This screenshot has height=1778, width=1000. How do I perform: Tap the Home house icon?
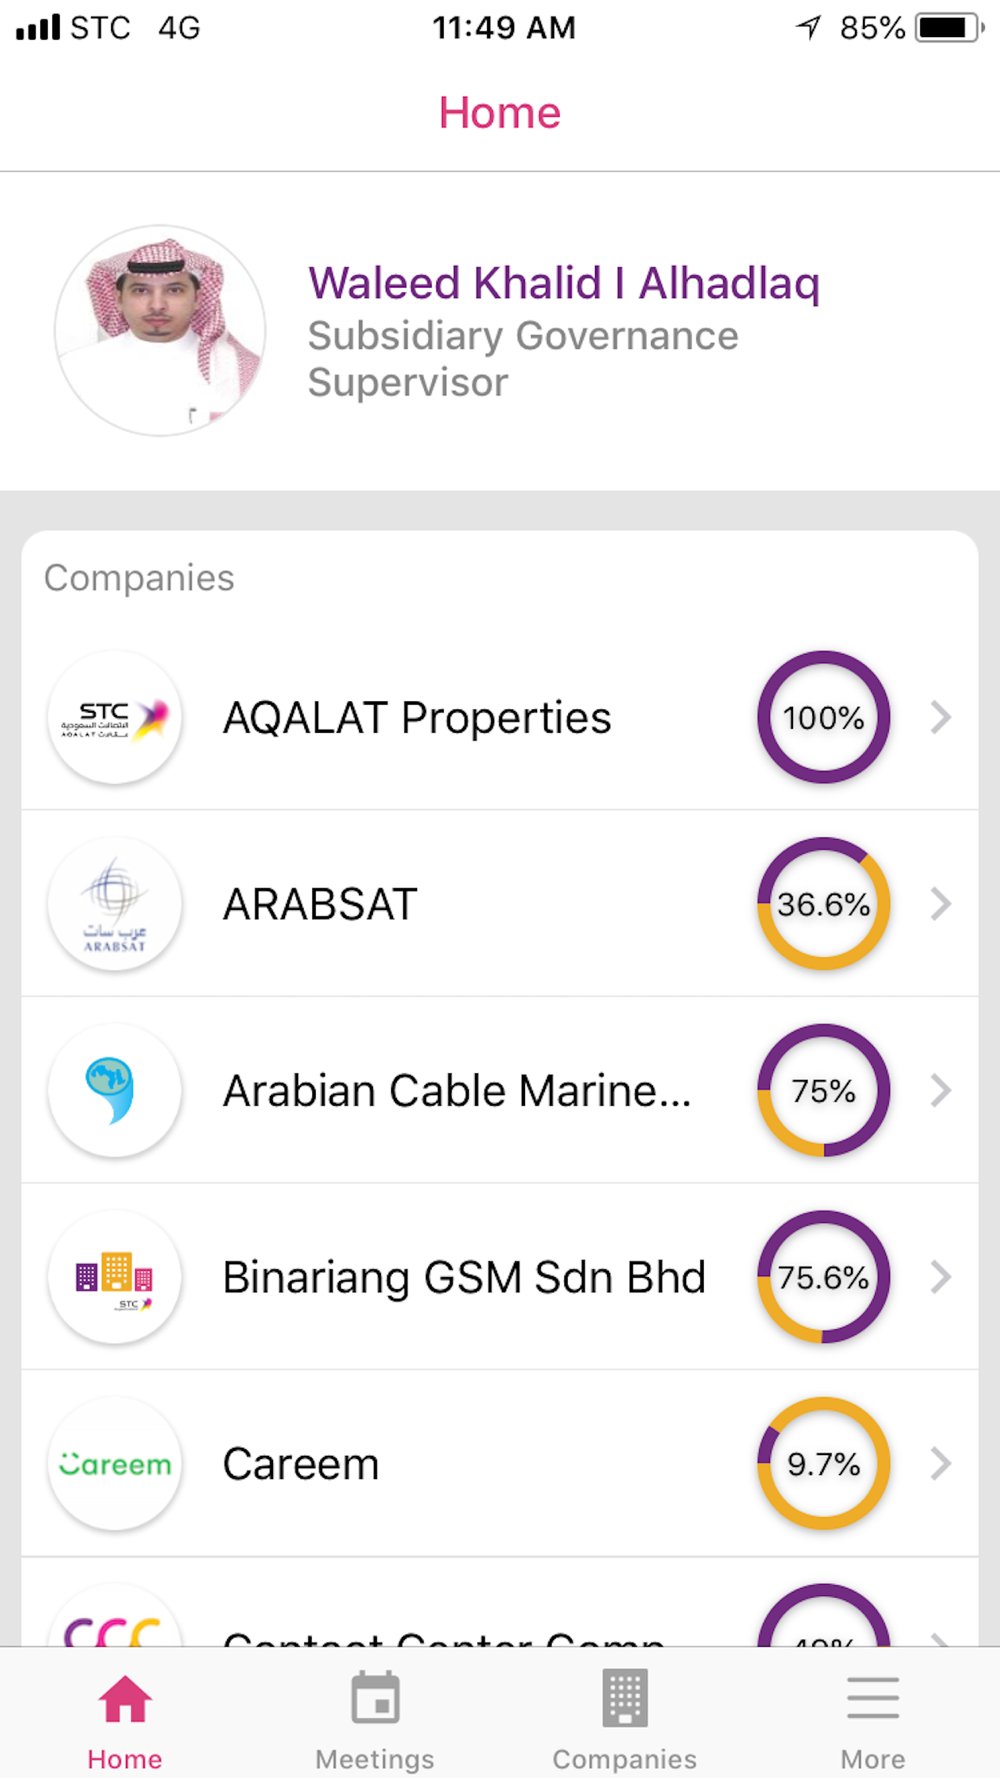click(x=125, y=1699)
